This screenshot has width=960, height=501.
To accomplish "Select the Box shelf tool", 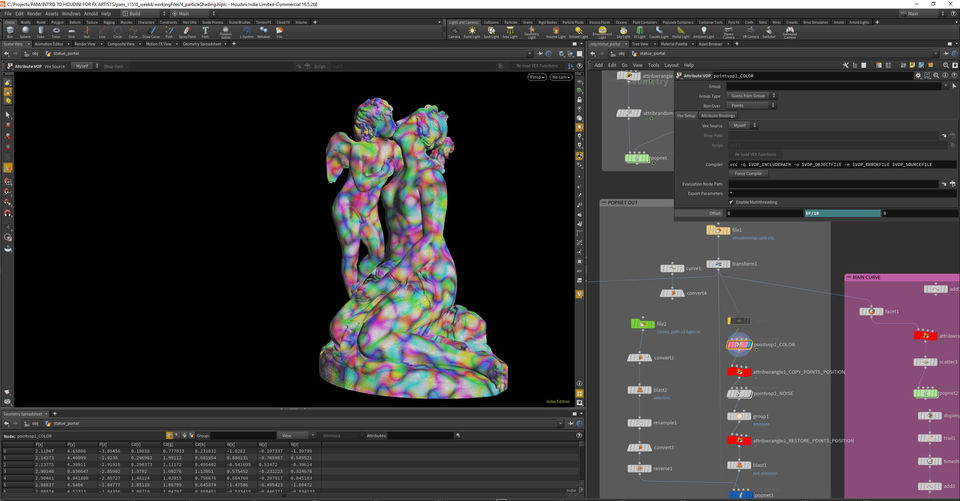I will 10,31.
